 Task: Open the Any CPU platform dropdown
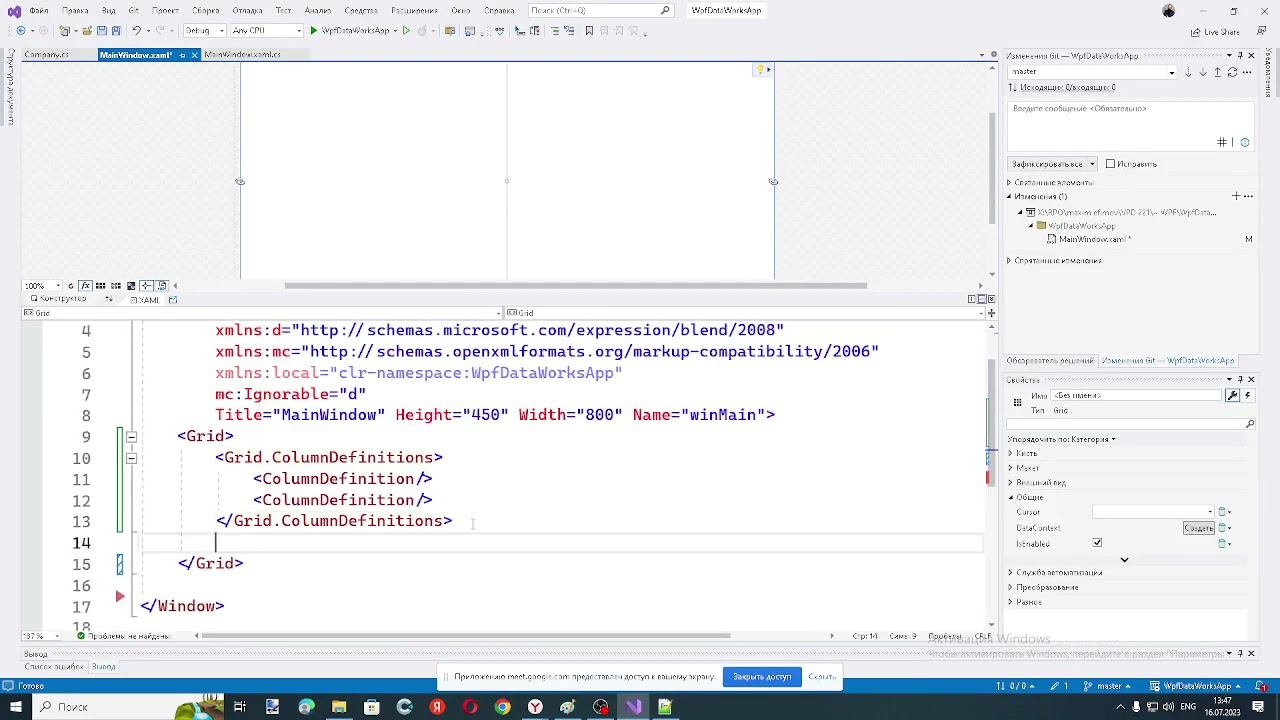[x=266, y=31]
